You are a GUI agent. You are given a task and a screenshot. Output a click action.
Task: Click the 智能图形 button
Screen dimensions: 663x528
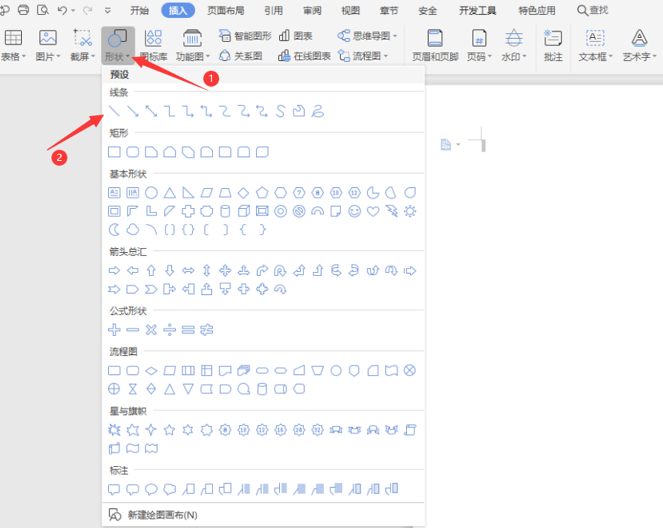[x=245, y=36]
